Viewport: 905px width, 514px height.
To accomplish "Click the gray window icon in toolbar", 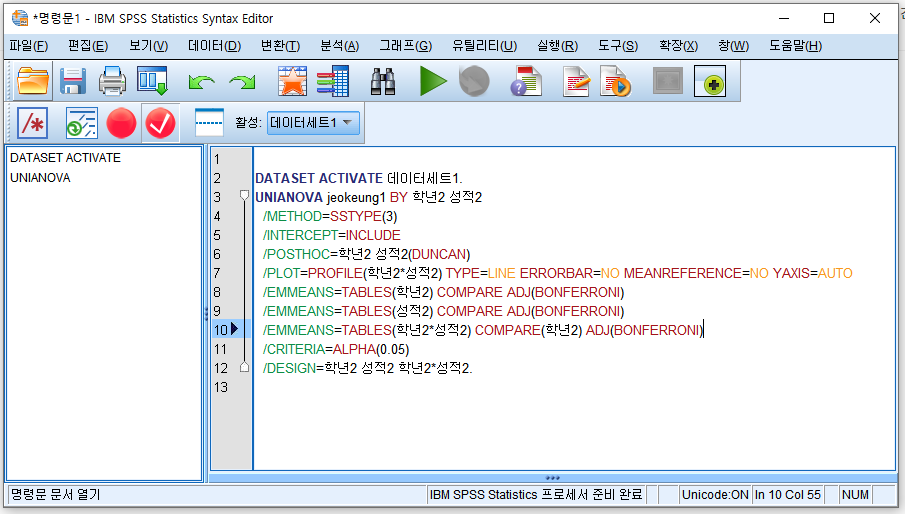I will pyautogui.click(x=668, y=81).
